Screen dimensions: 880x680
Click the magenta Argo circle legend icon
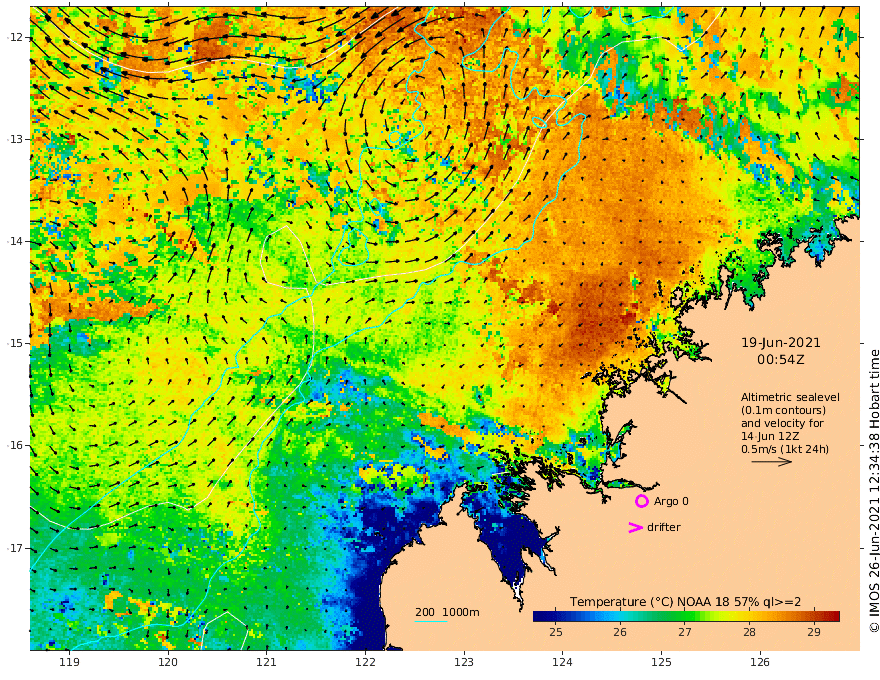[641, 501]
